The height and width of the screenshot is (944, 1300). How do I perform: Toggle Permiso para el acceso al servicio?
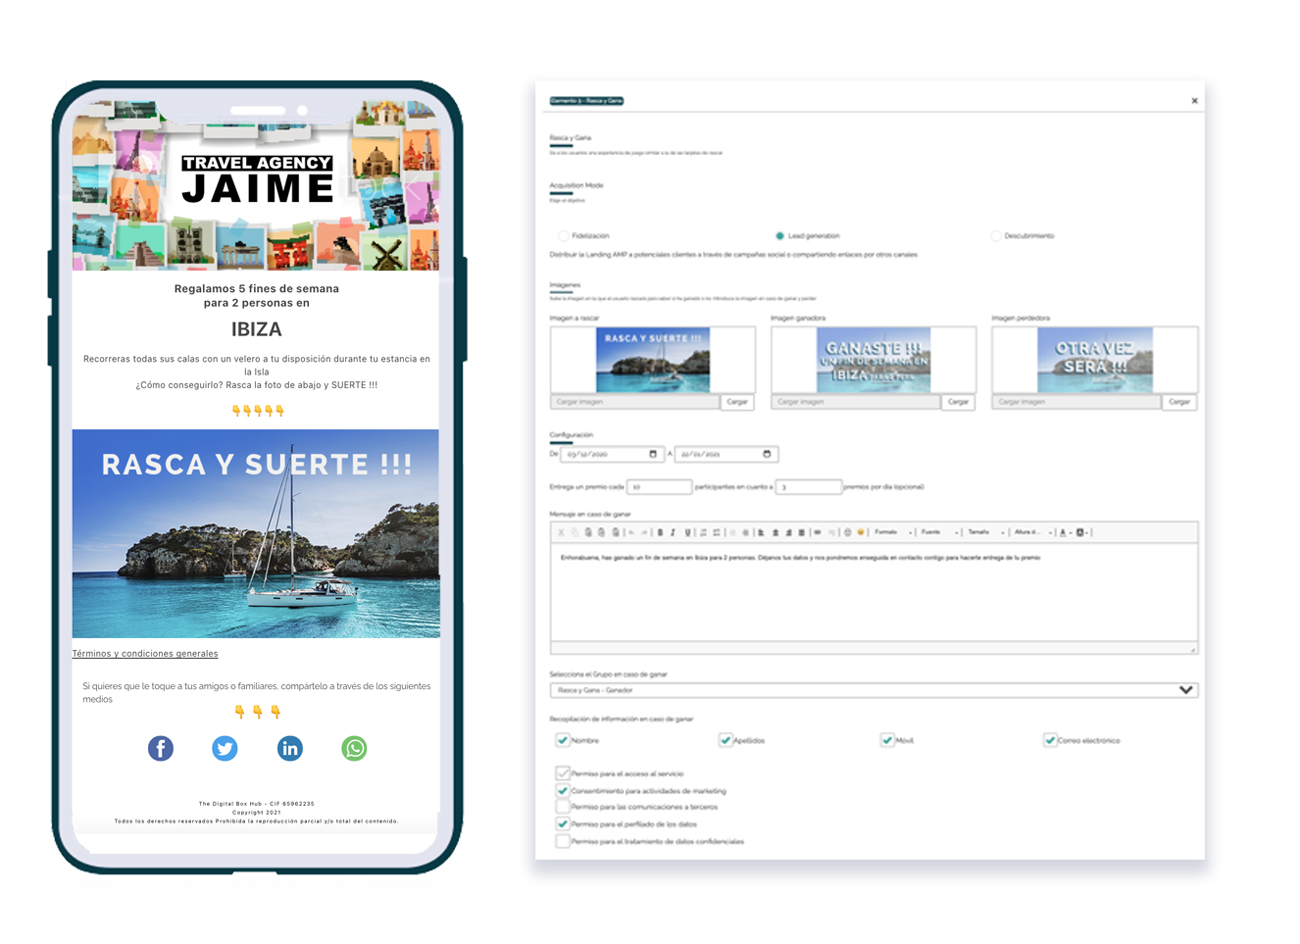pyautogui.click(x=563, y=773)
